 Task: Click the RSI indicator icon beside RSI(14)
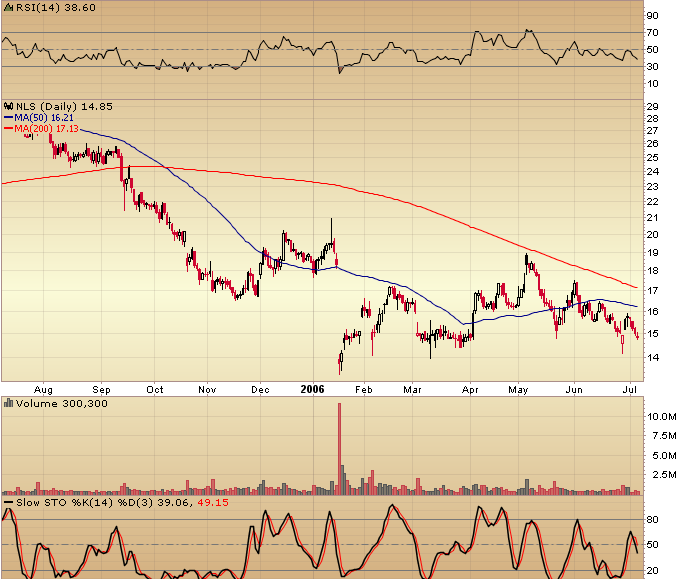pos(8,7)
